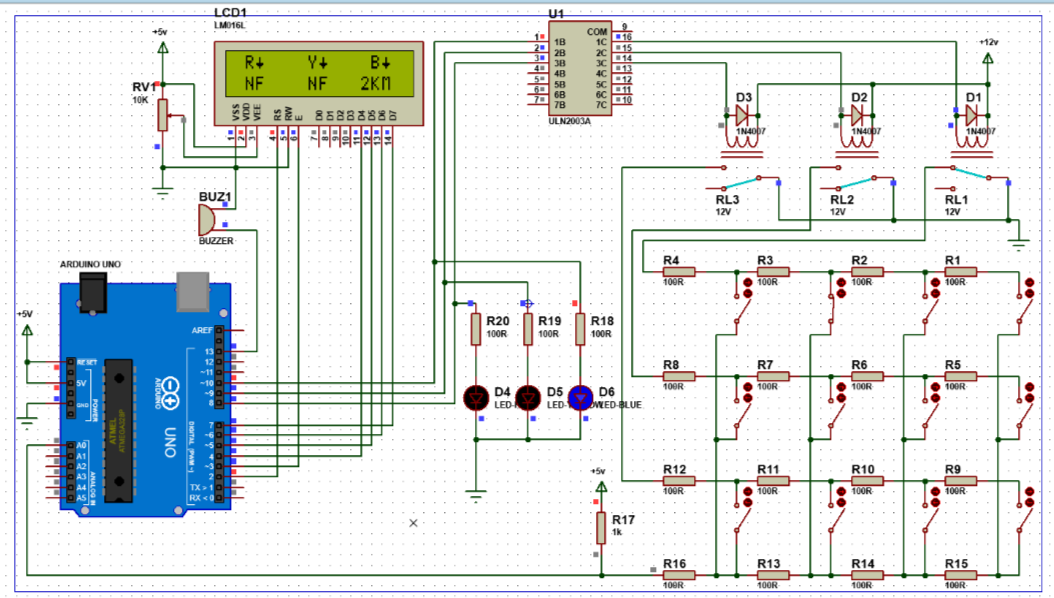Click the blue LED D6
The image size is (1054, 598).
pos(579,396)
